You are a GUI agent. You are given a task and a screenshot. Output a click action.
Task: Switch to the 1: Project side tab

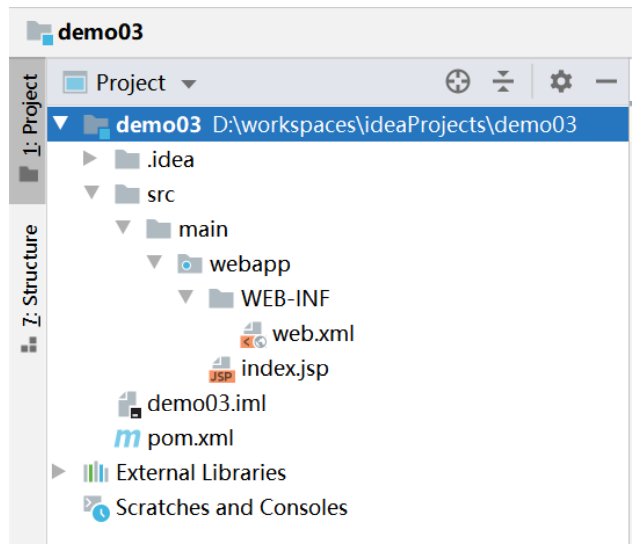point(28,130)
